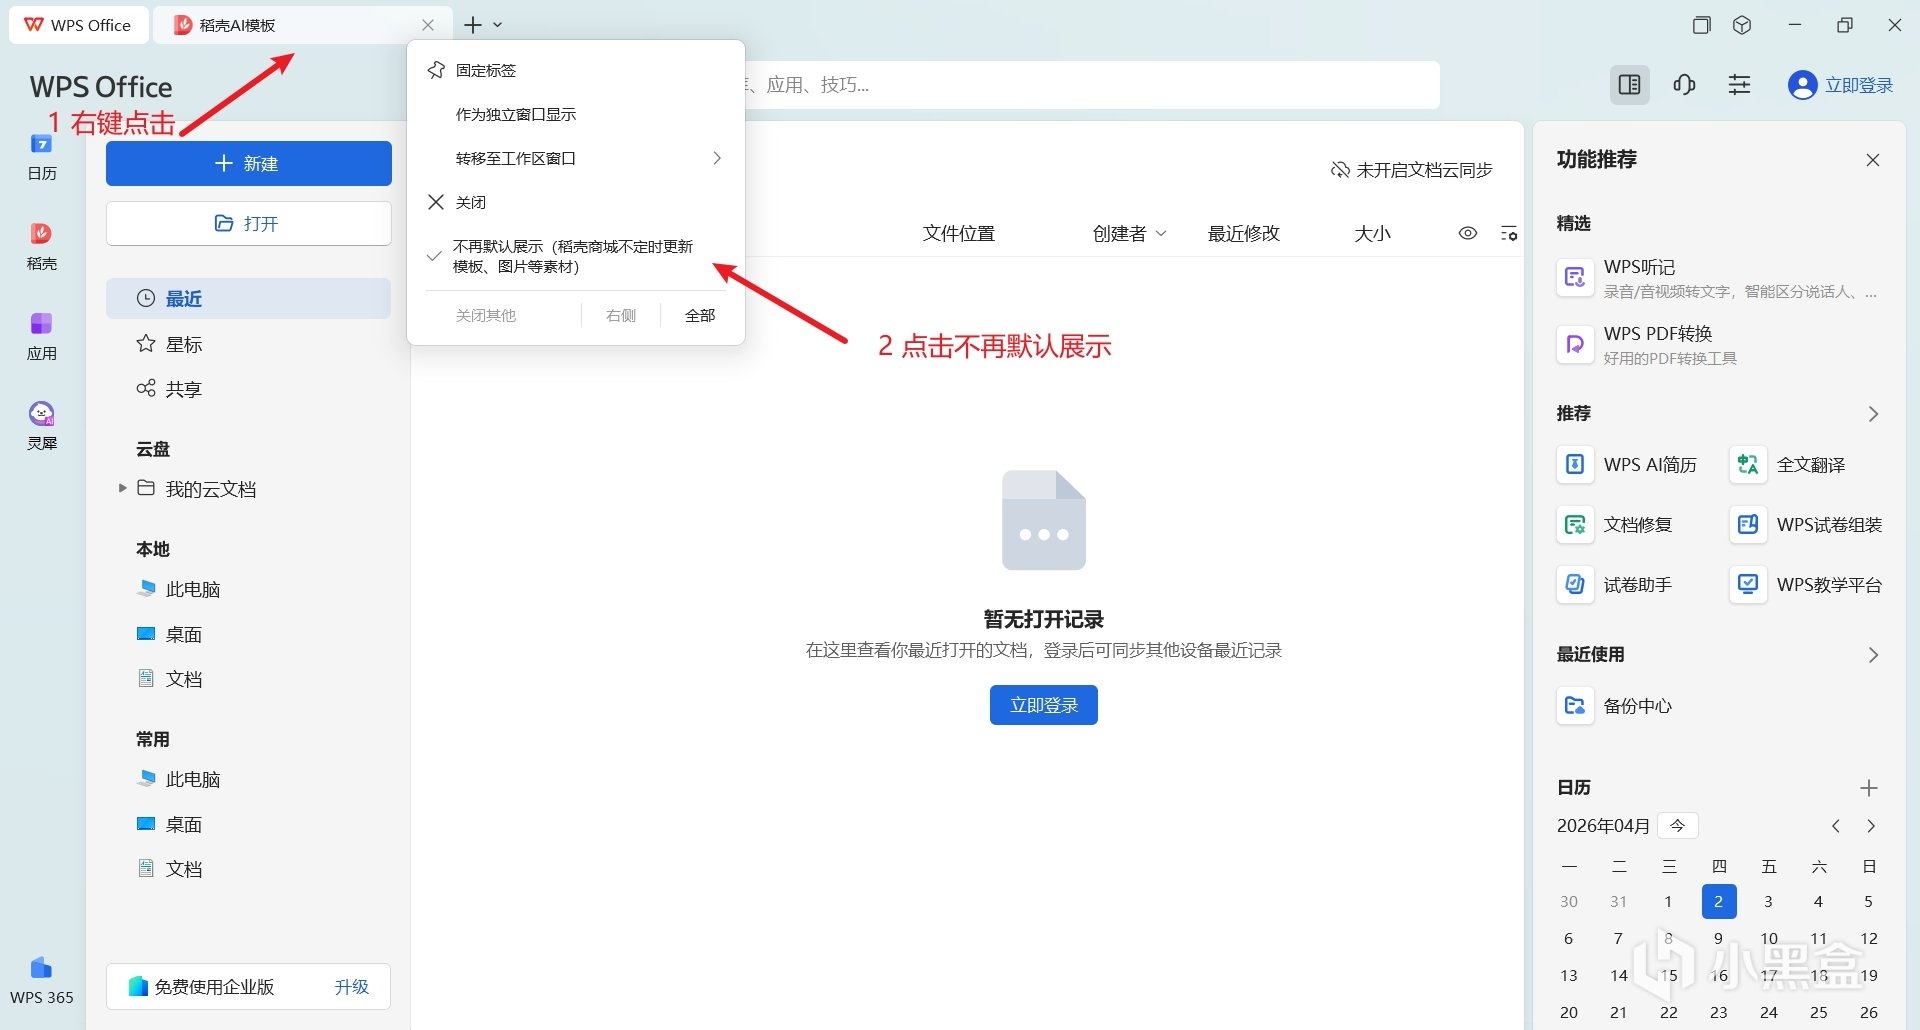Toggle the right side panel layout icon
Image resolution: width=1920 pixels, height=1030 pixels.
point(1629,85)
